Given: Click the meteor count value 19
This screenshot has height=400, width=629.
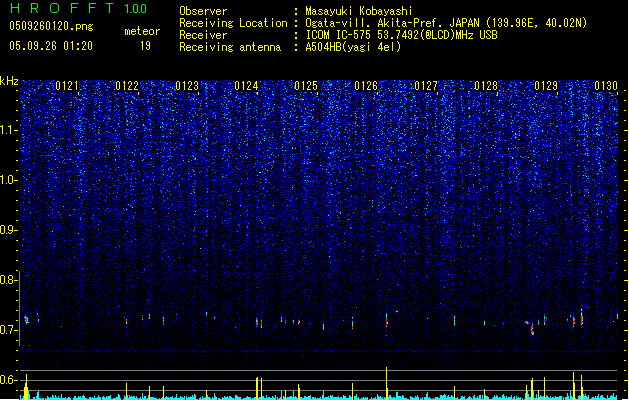Looking at the screenshot, I should click(x=145, y=46).
